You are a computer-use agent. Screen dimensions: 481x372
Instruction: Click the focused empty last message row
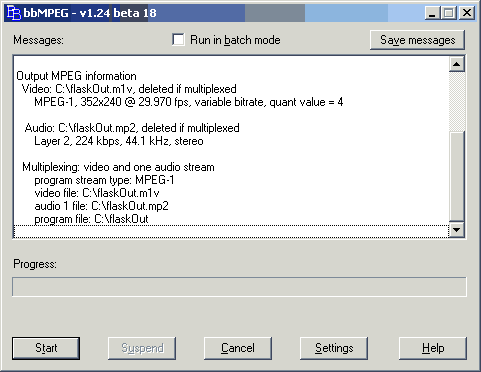231,232
